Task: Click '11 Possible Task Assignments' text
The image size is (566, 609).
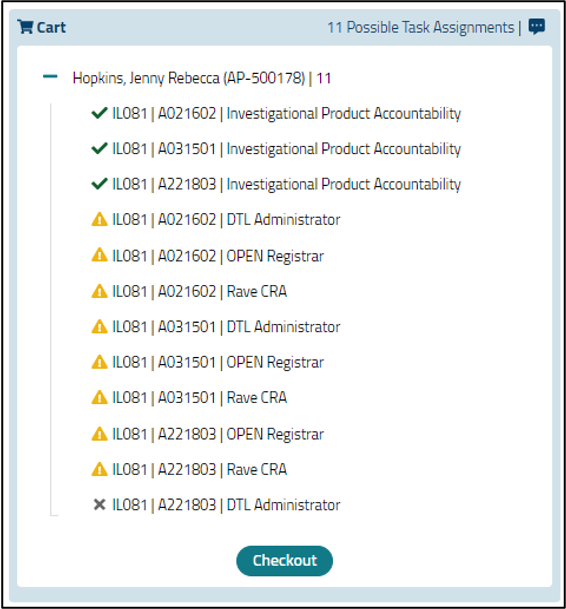Action: click(x=421, y=28)
